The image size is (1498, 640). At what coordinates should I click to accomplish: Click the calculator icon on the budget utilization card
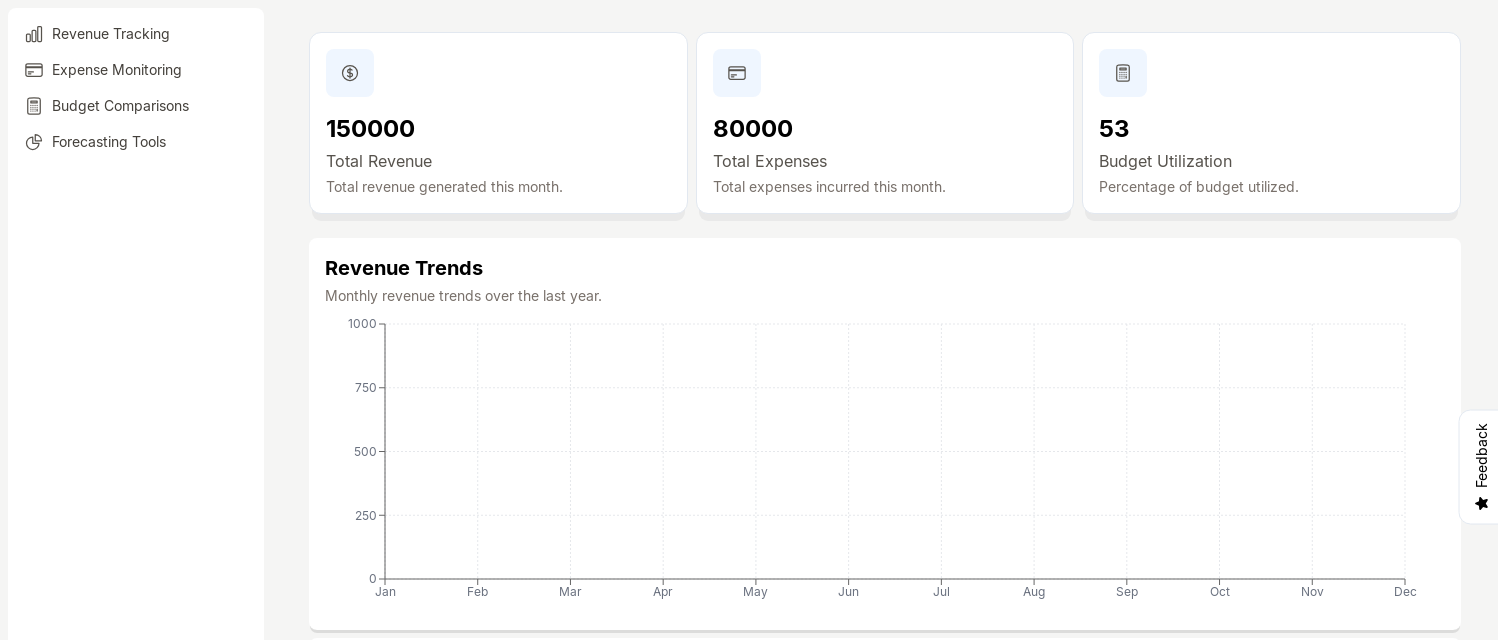tap(1123, 73)
